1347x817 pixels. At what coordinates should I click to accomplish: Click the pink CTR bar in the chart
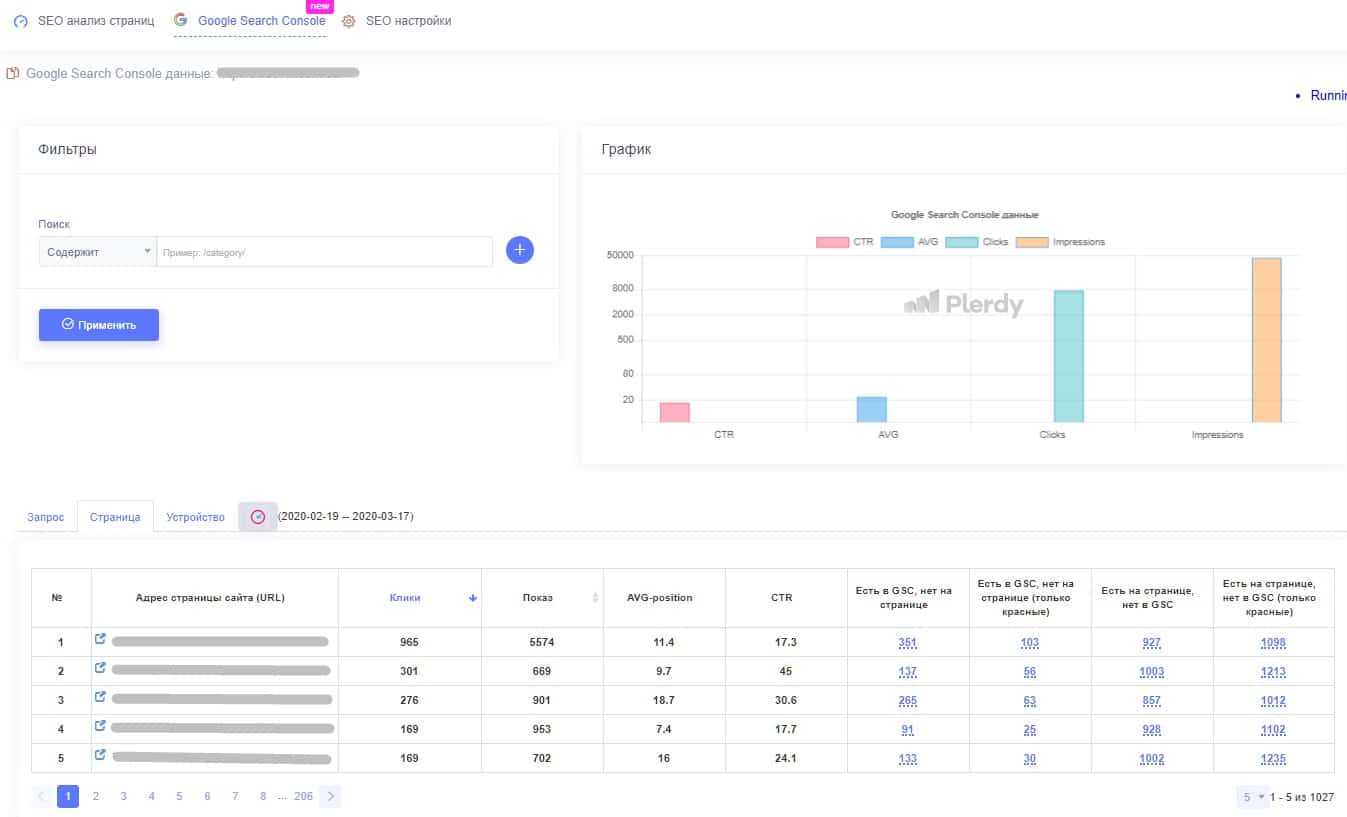675,412
